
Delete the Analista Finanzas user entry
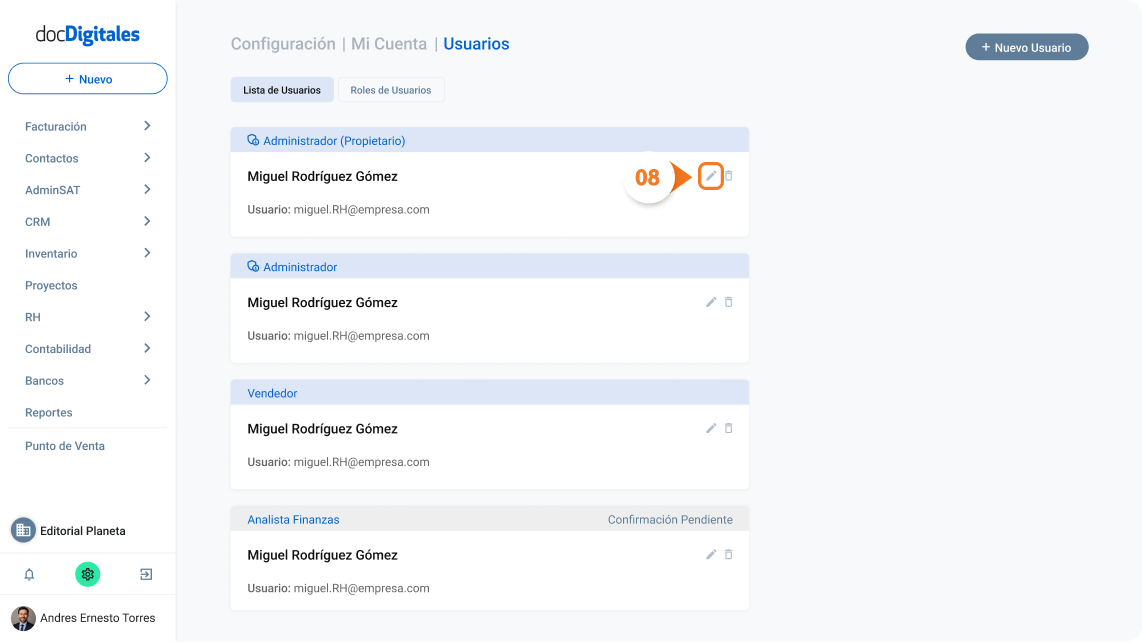coord(728,555)
